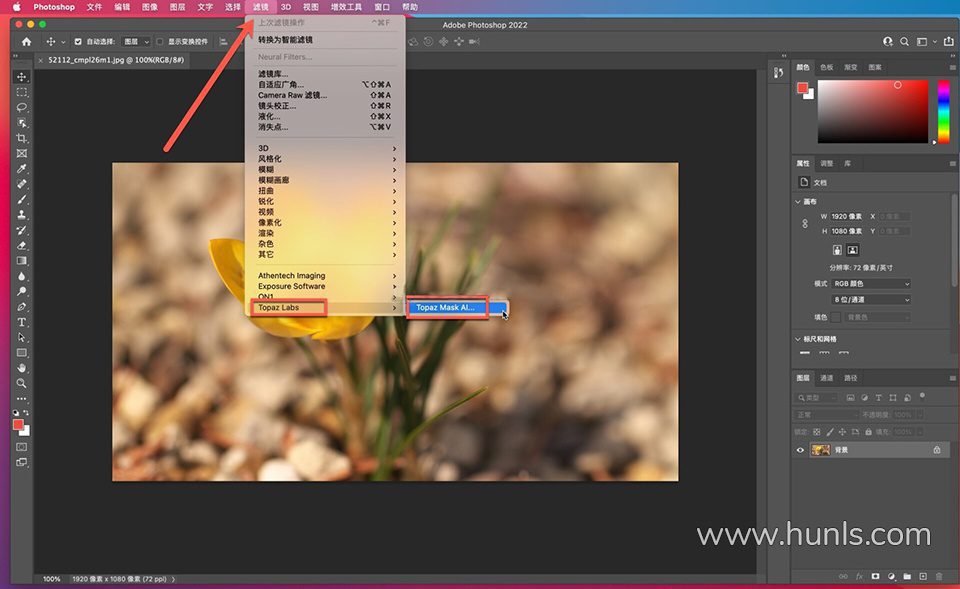
Task: Open the 图像 menu in menu bar
Action: point(149,7)
